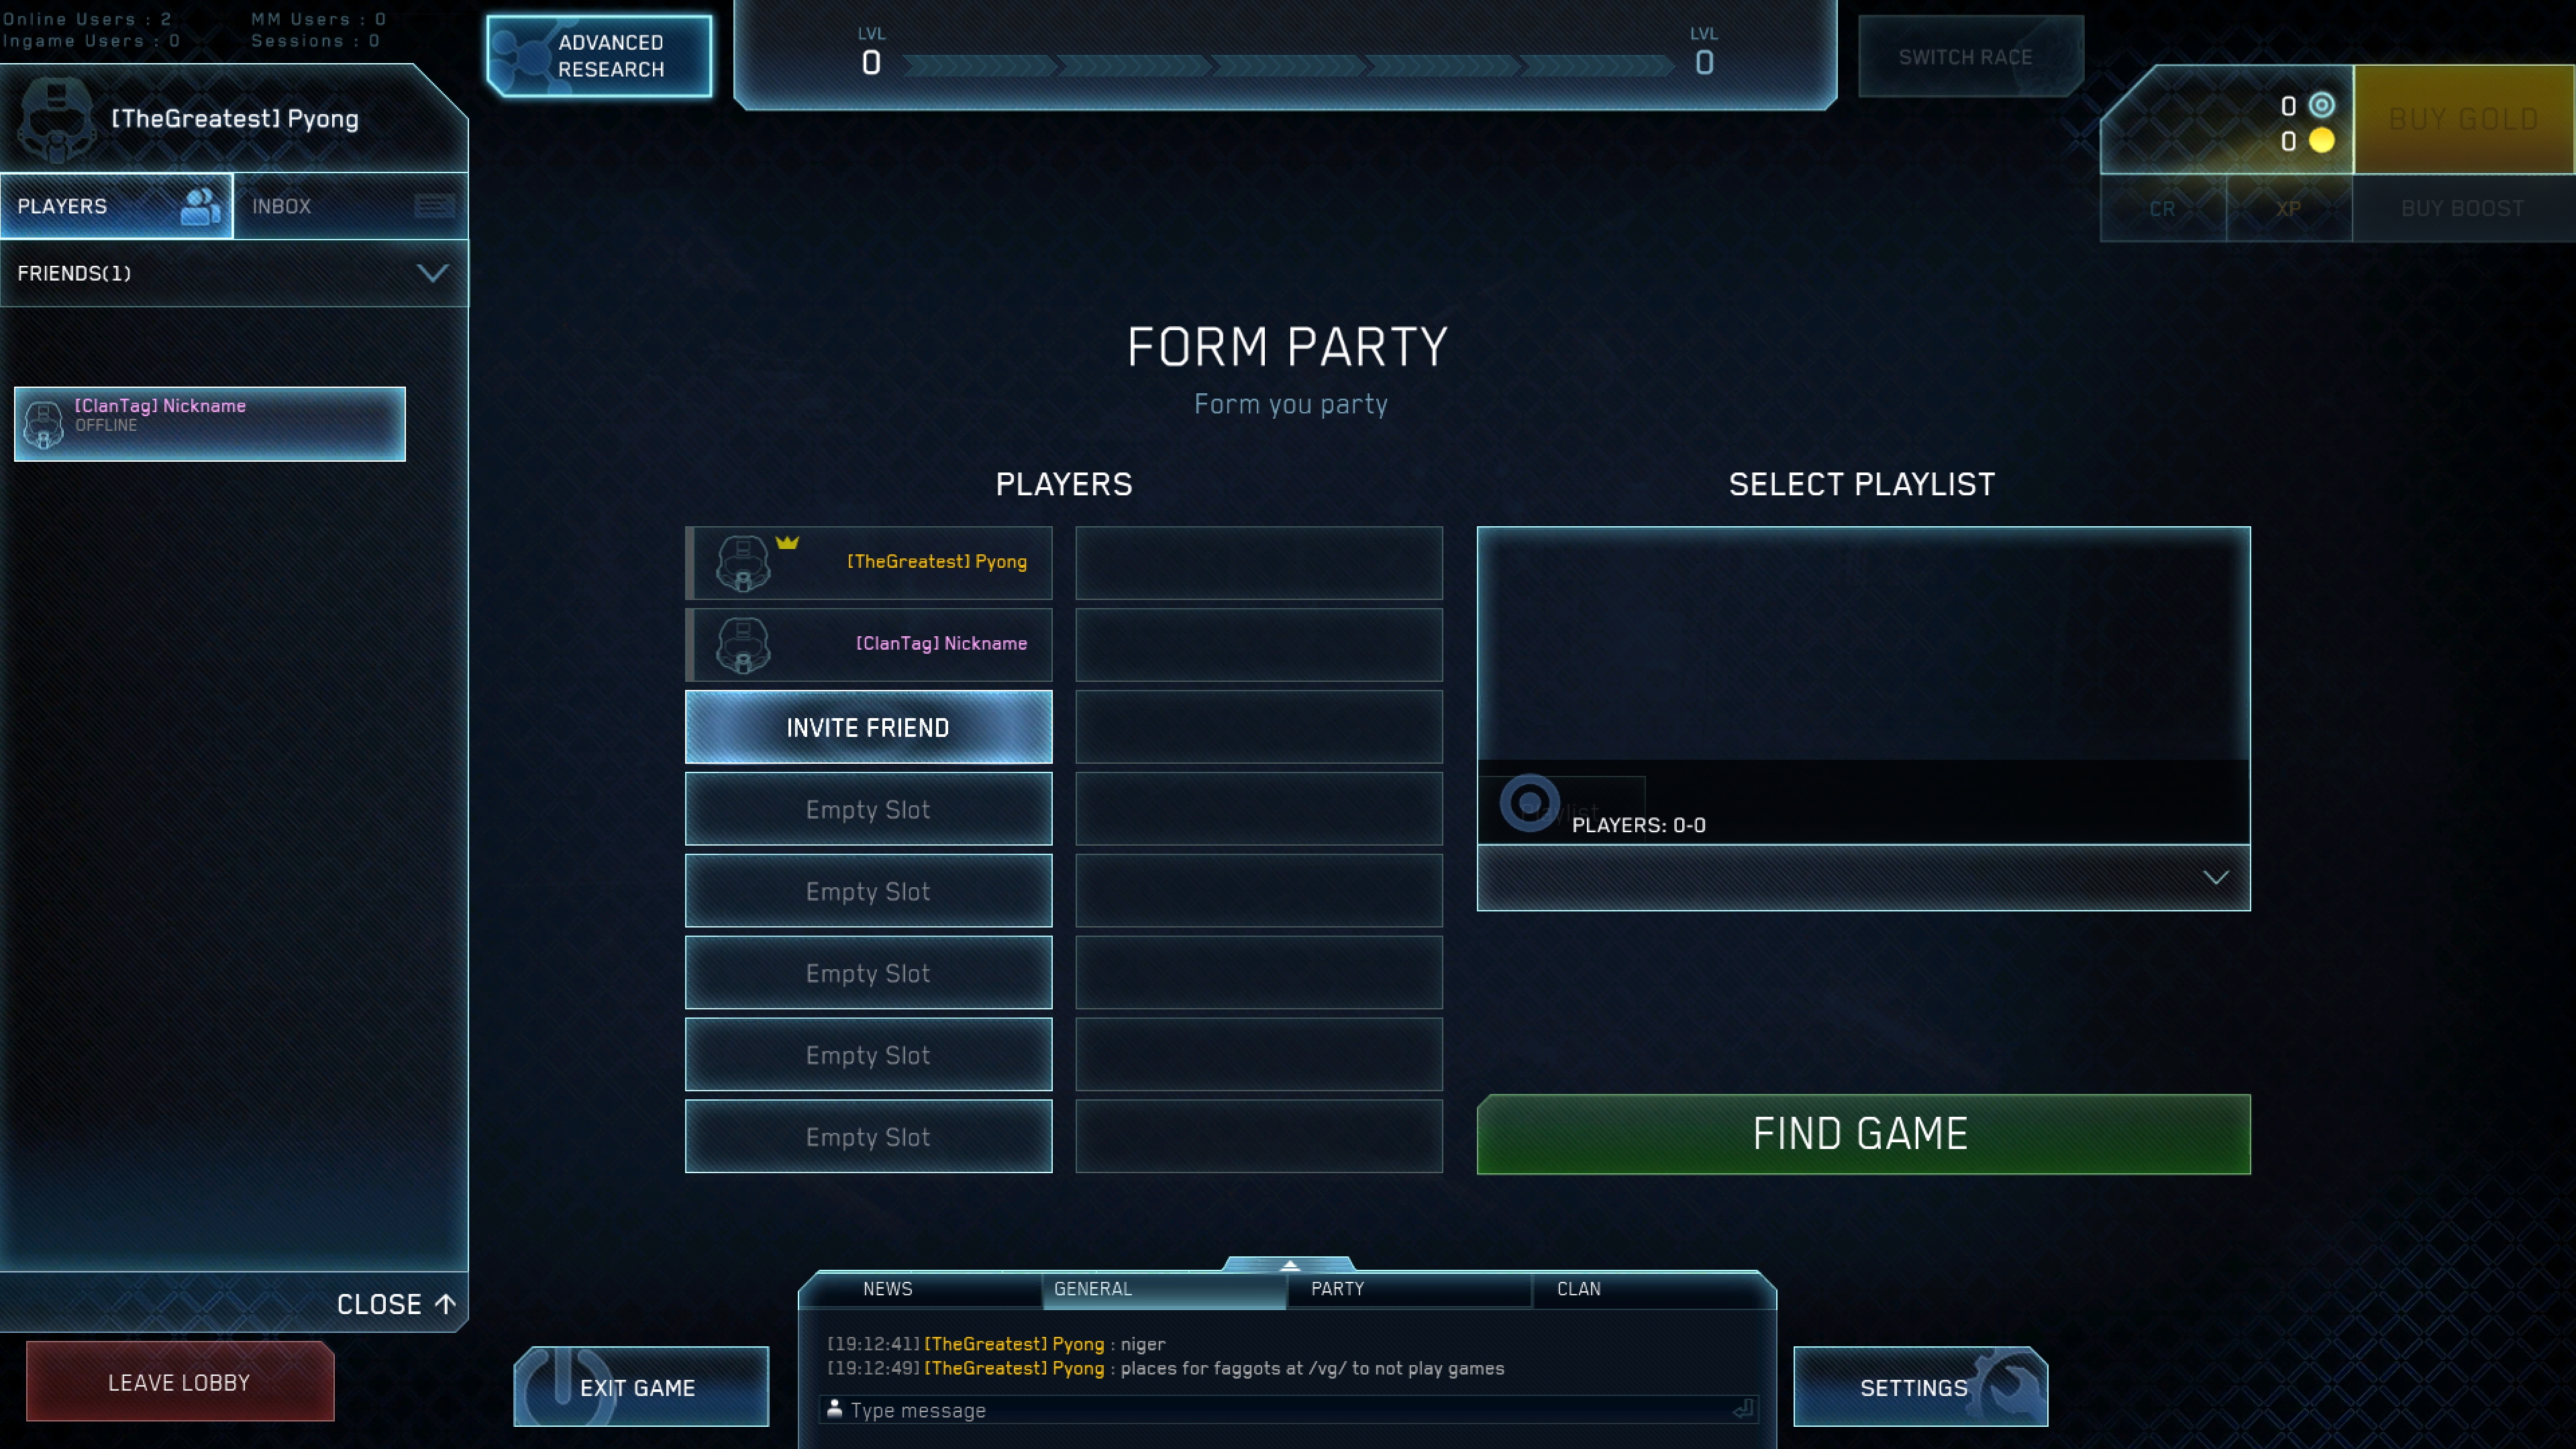
Task: Open the Select Playlist dropdown
Action: 1863,878
